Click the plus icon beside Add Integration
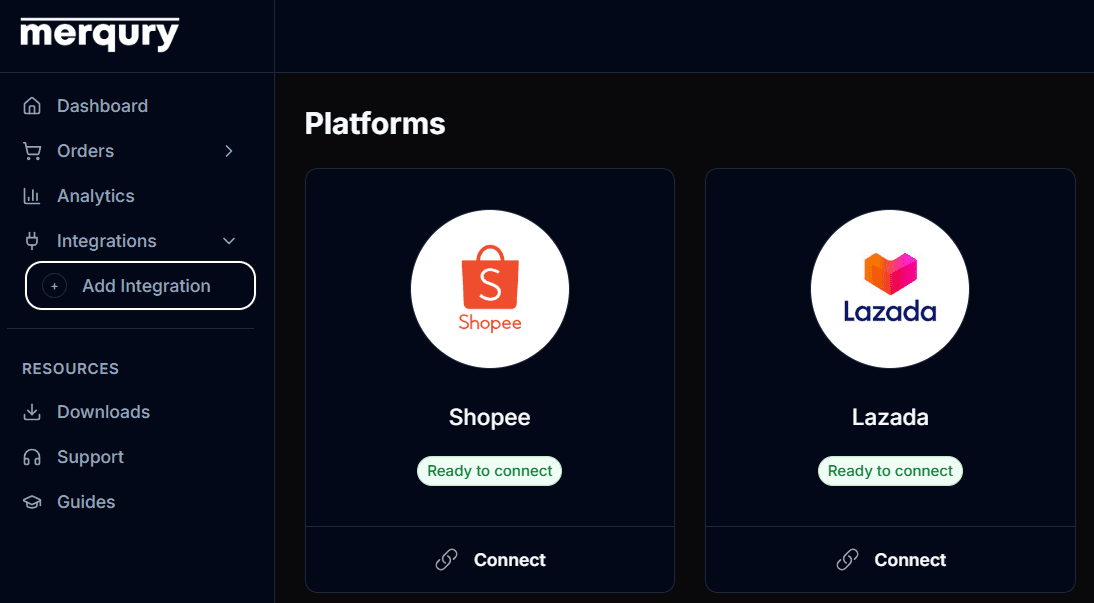Screen dimensions: 1094x603 coord(54,286)
